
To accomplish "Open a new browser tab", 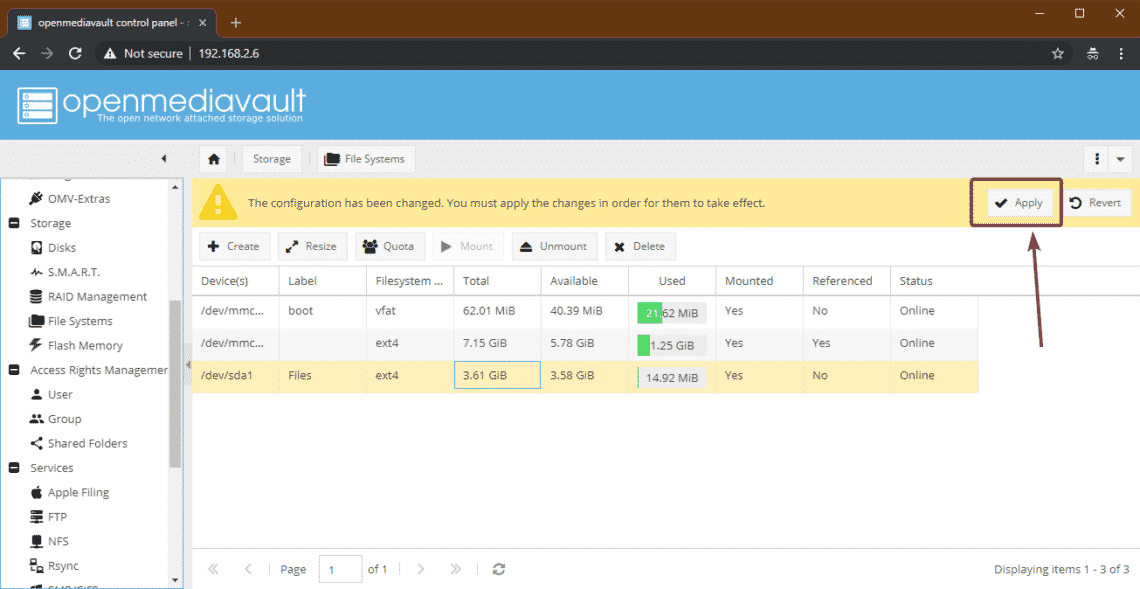I will [x=236, y=23].
